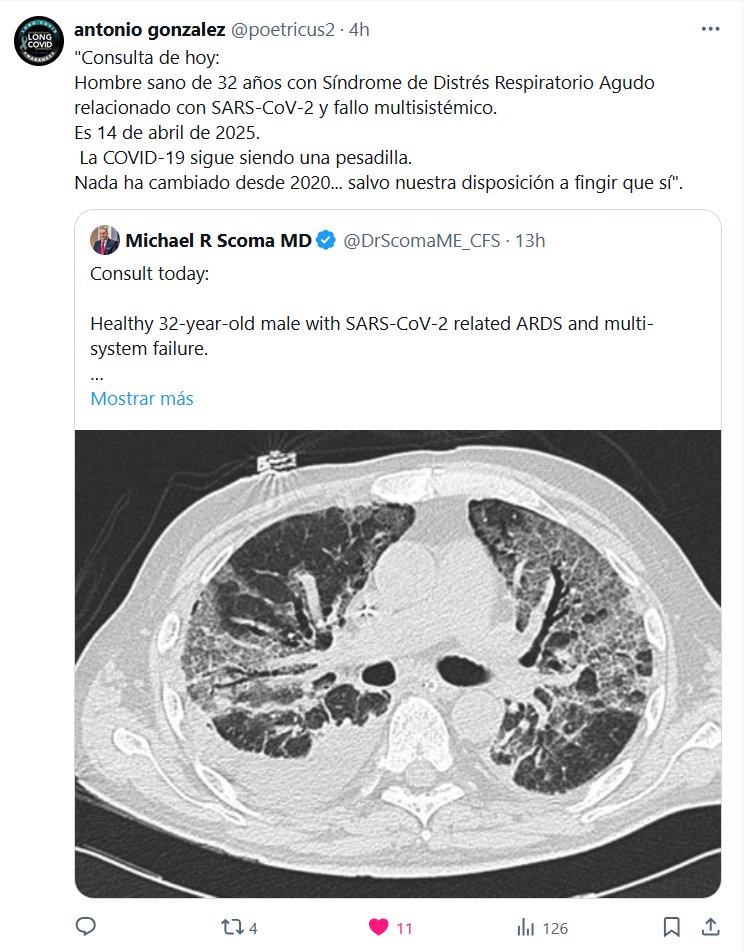Click the blue verified badge

click(x=327, y=241)
